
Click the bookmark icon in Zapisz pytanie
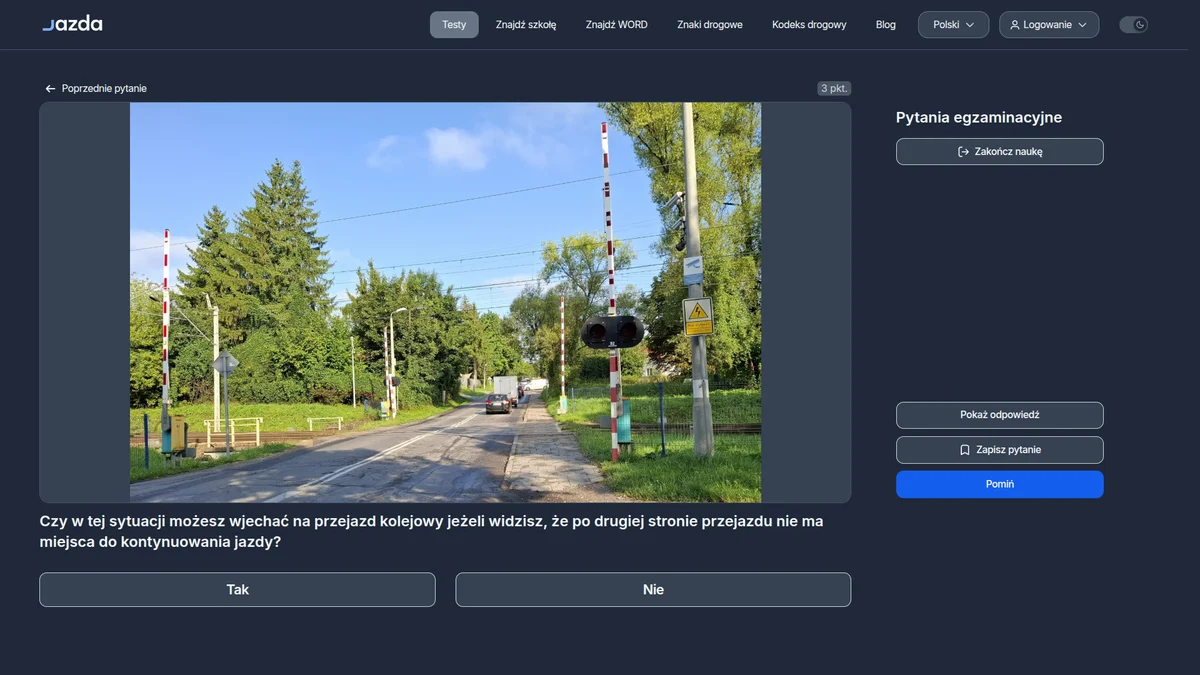click(x=965, y=450)
